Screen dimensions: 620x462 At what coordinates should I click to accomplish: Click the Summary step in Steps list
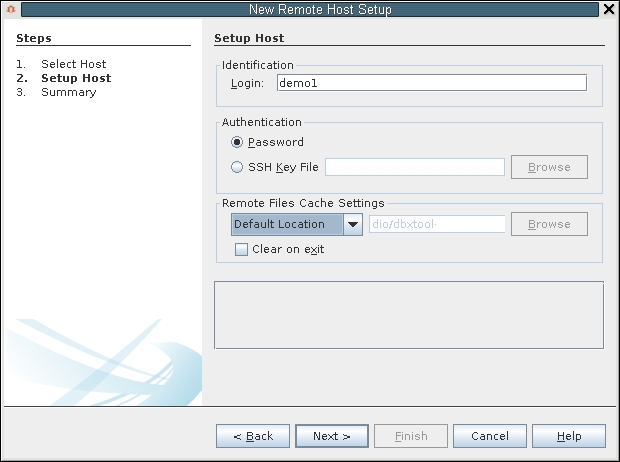(x=68, y=92)
